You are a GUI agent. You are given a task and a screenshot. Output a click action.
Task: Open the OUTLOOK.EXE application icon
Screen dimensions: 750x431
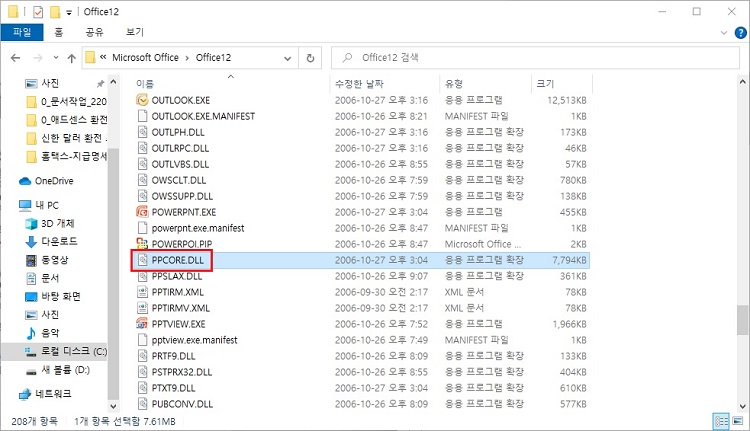click(x=142, y=100)
